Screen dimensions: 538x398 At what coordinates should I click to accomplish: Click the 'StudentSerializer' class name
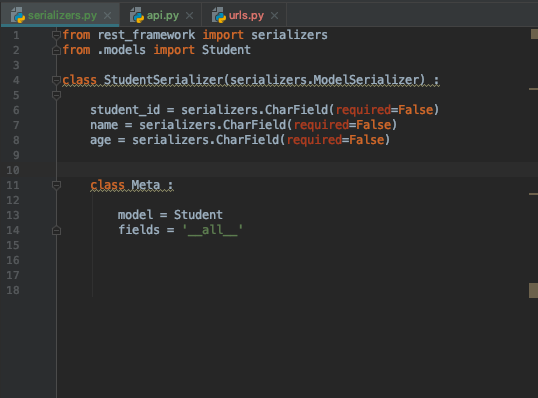164,80
